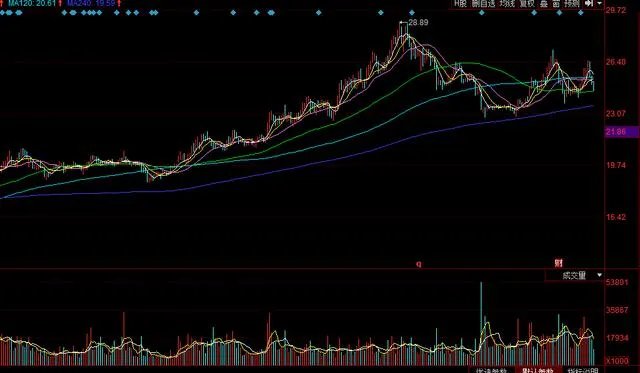Click the 29.72 price axis value

[x=616, y=10]
